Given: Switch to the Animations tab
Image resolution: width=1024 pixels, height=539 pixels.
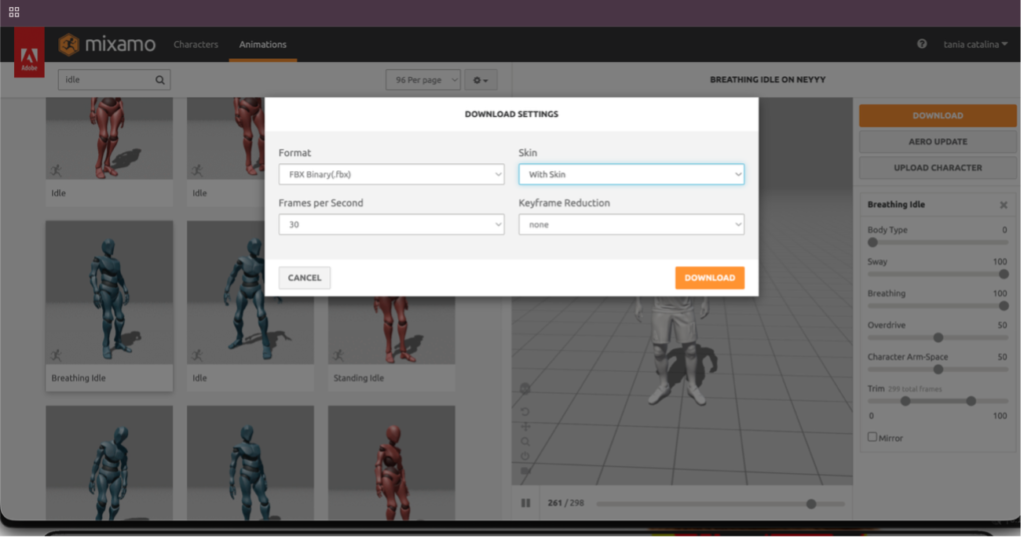Looking at the screenshot, I should pos(263,44).
